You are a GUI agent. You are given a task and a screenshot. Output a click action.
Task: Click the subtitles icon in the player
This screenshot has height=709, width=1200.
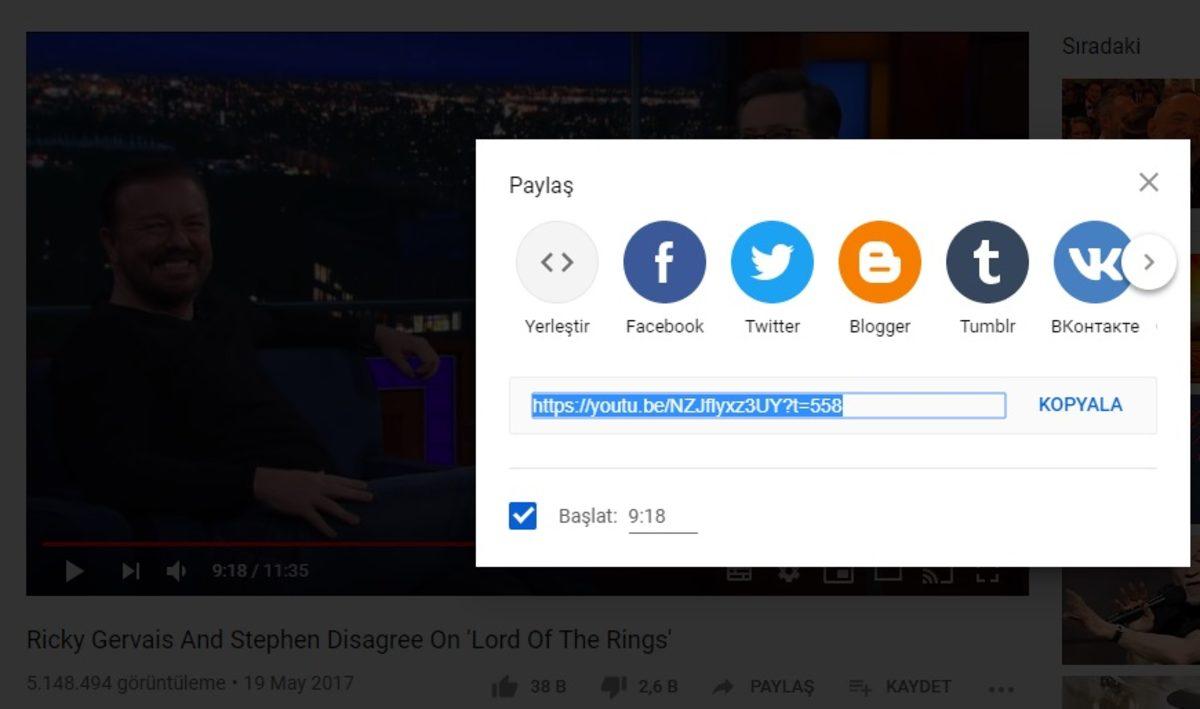click(738, 572)
